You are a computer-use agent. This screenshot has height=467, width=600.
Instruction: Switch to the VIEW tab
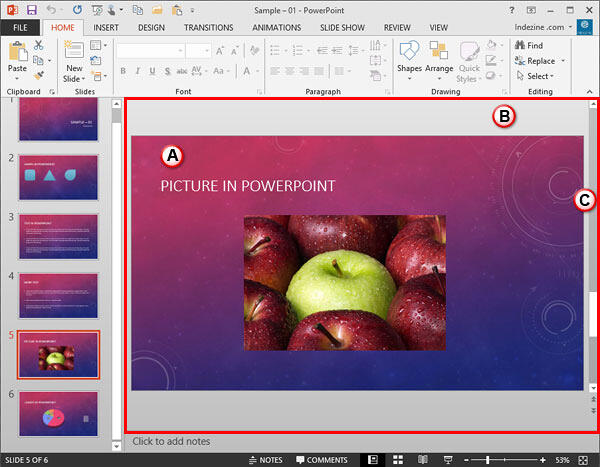(x=439, y=28)
